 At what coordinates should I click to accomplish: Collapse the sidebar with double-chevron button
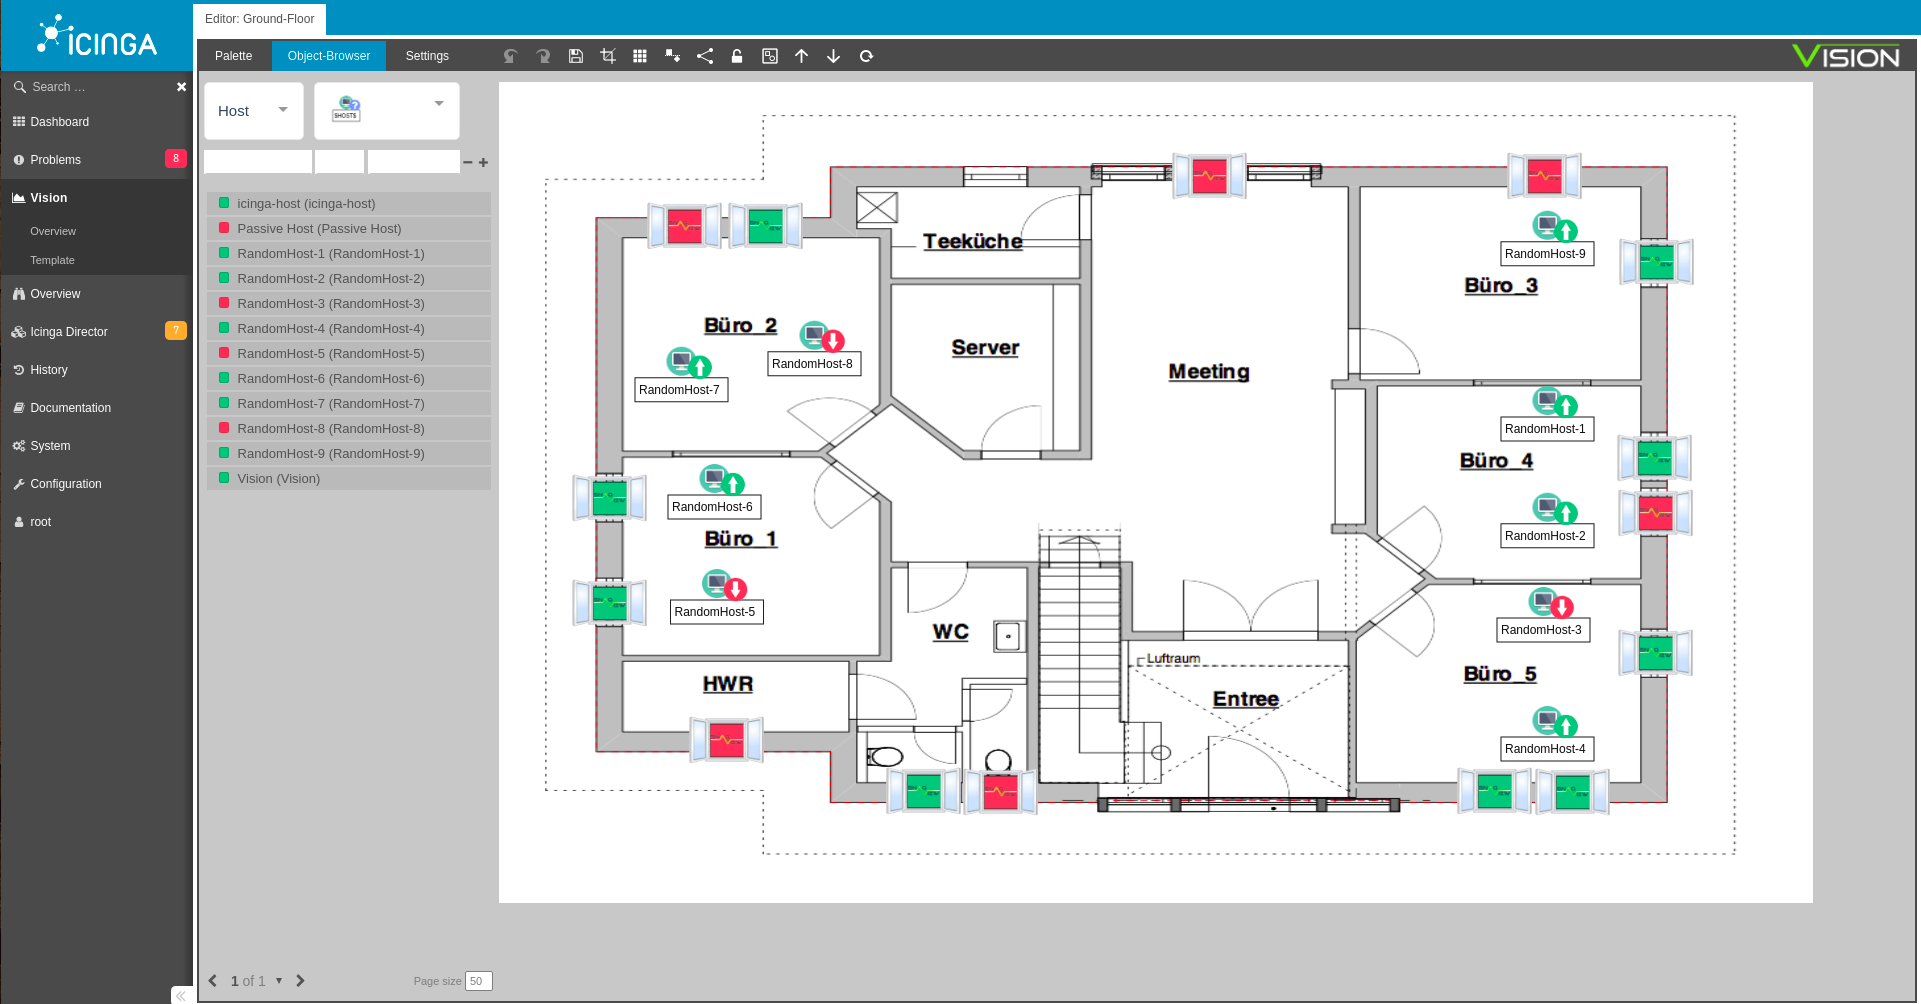click(181, 995)
